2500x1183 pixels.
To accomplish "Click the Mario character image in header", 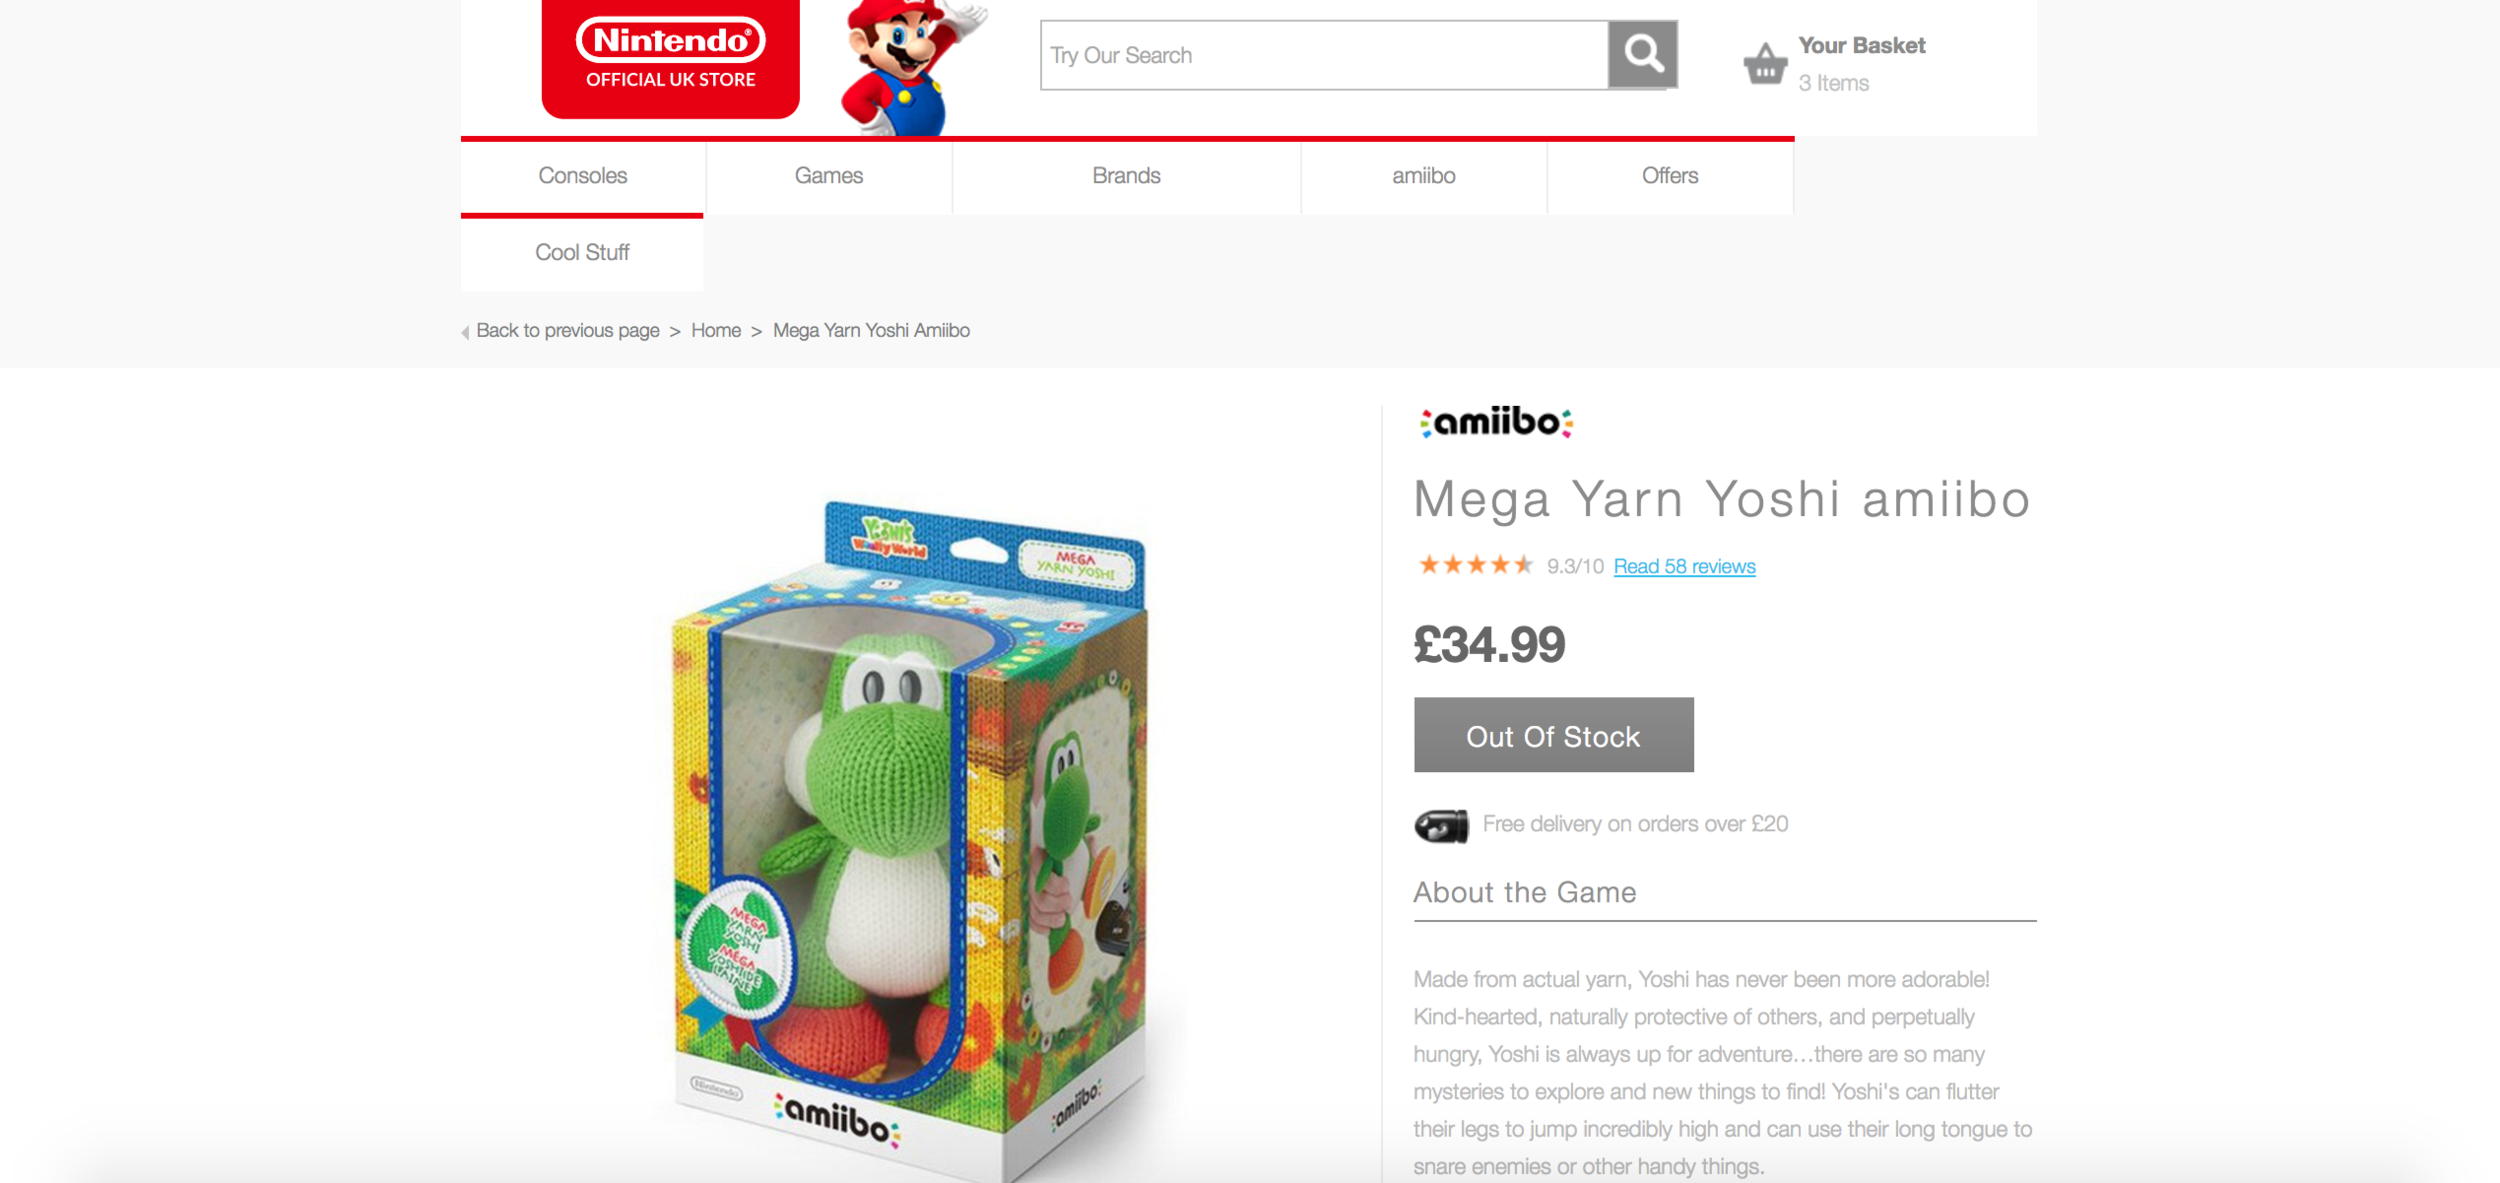I will tap(909, 66).
